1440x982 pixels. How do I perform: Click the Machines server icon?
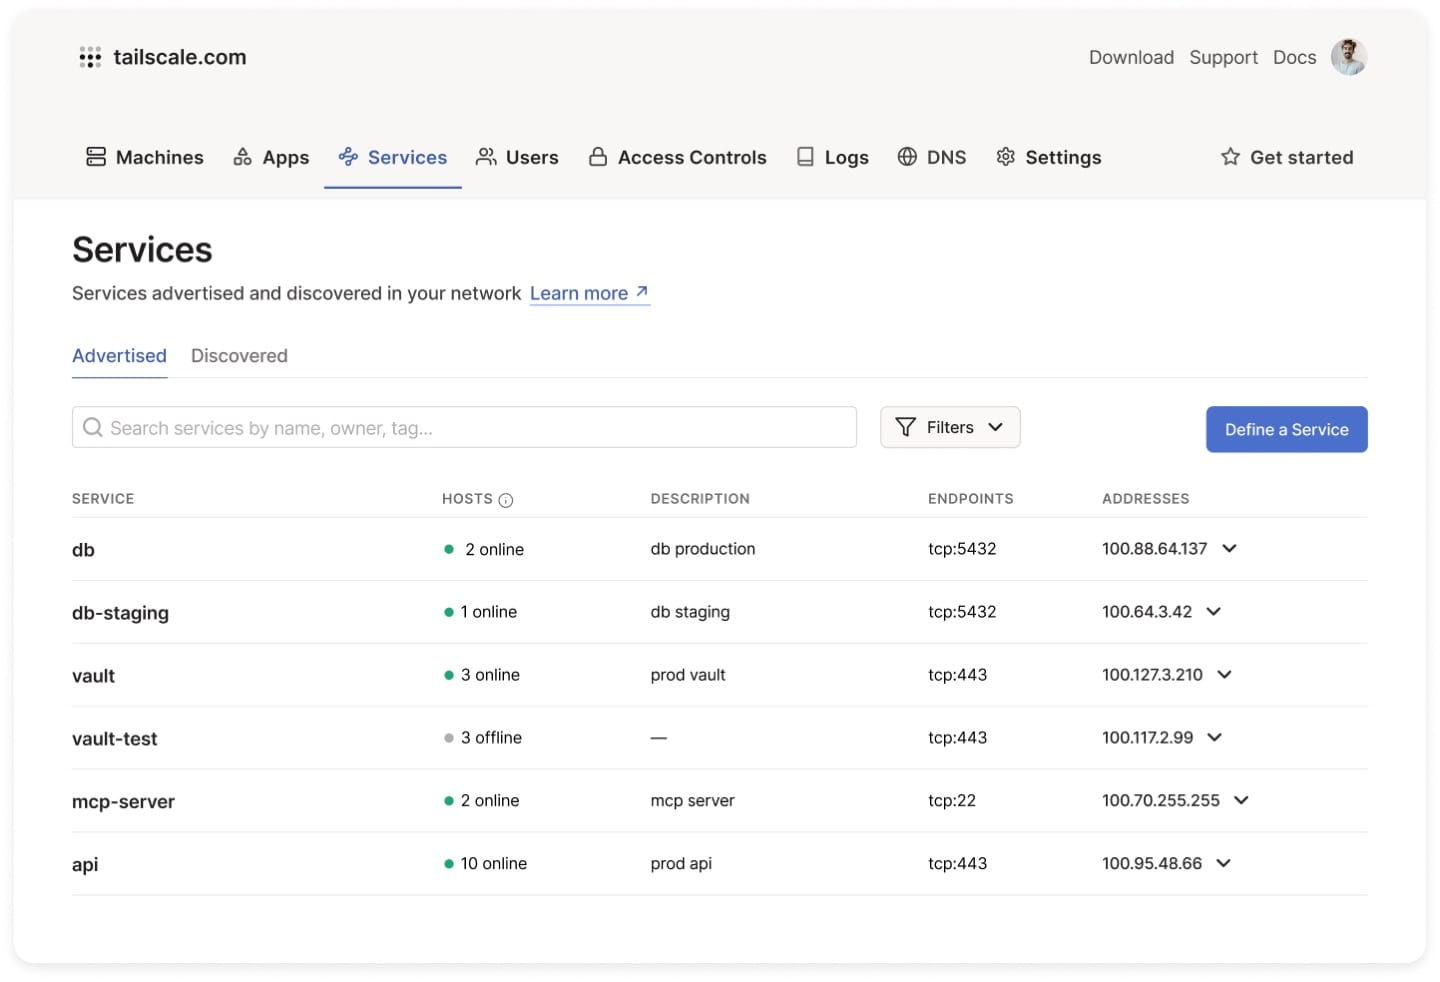(x=96, y=157)
